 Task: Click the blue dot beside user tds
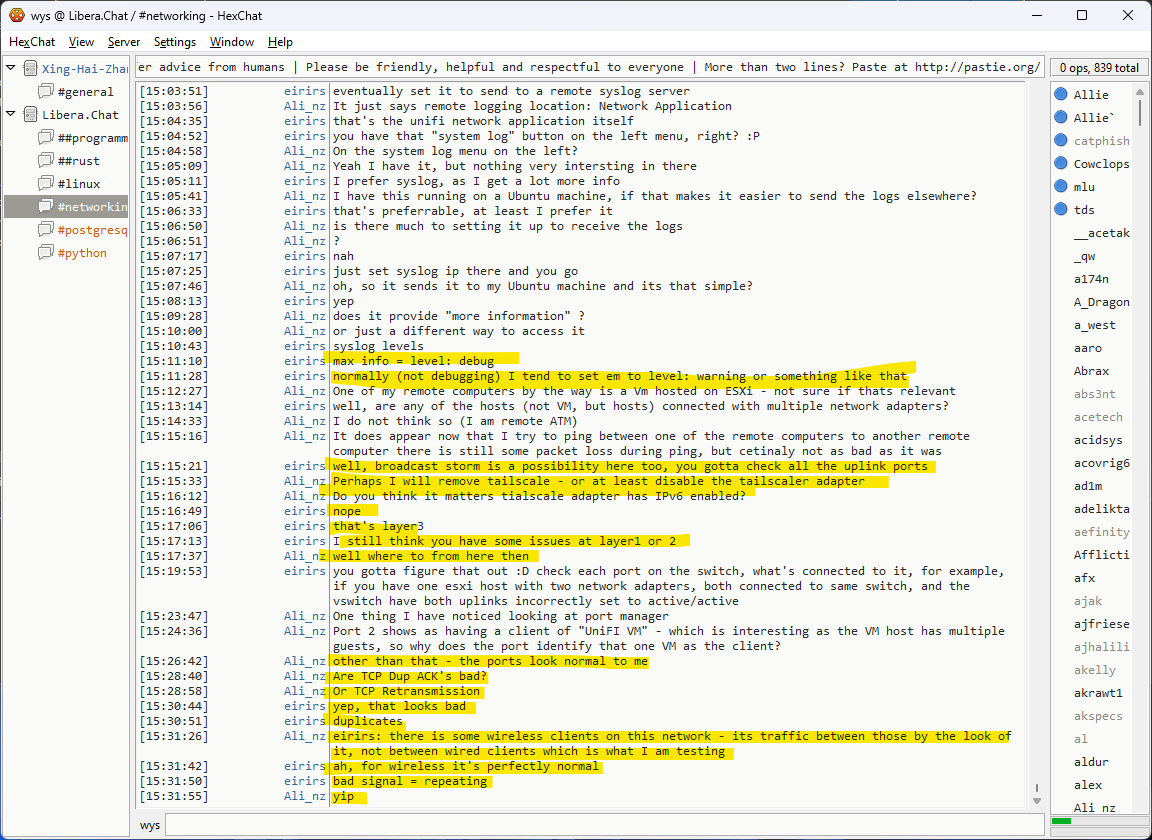pyautogui.click(x=1060, y=210)
